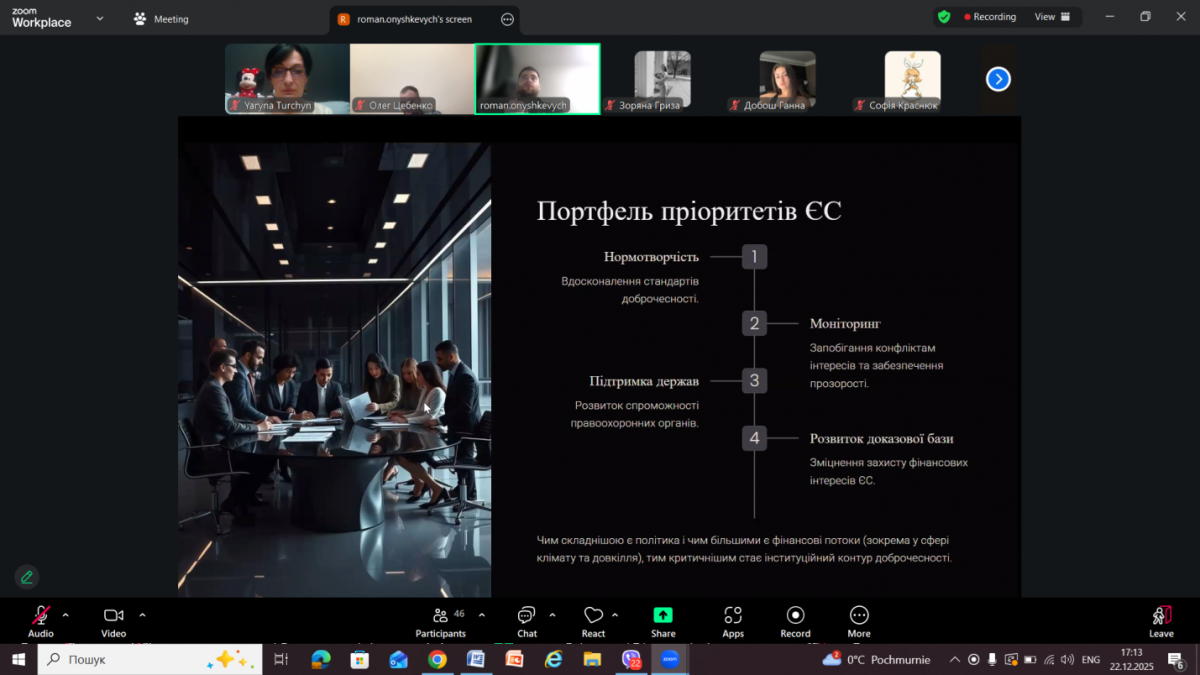Screen dimensions: 1200x675
Task: Click the encryption shield icon
Action: coord(944,17)
